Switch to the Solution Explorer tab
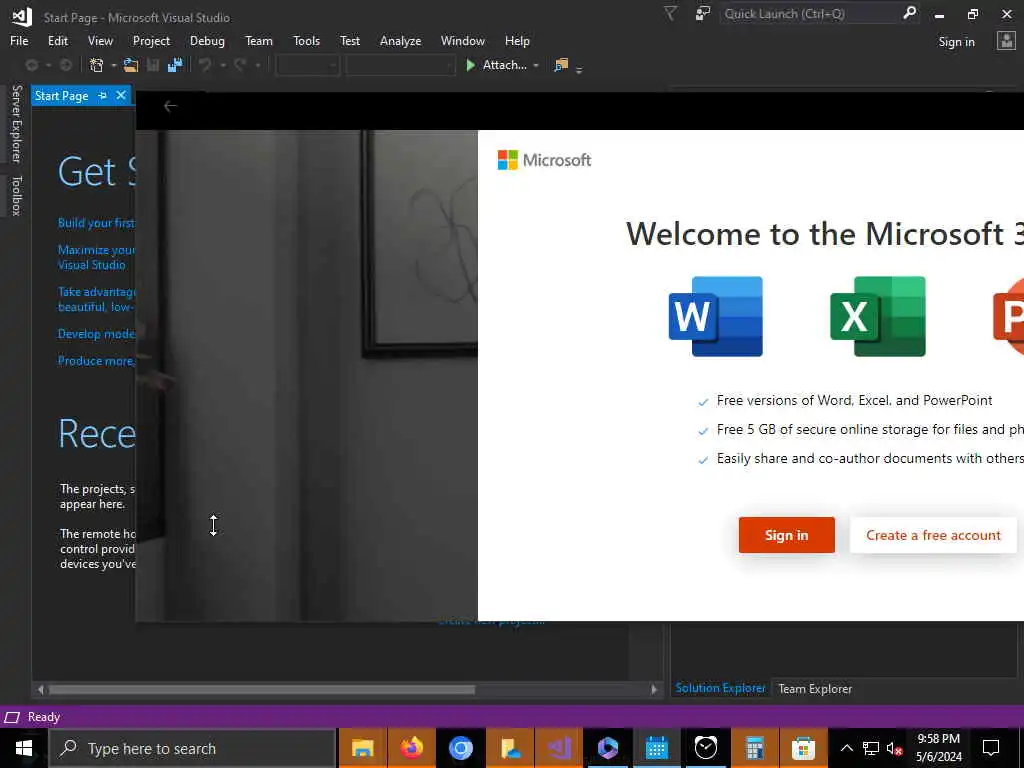This screenshot has height=768, width=1024. click(720, 688)
